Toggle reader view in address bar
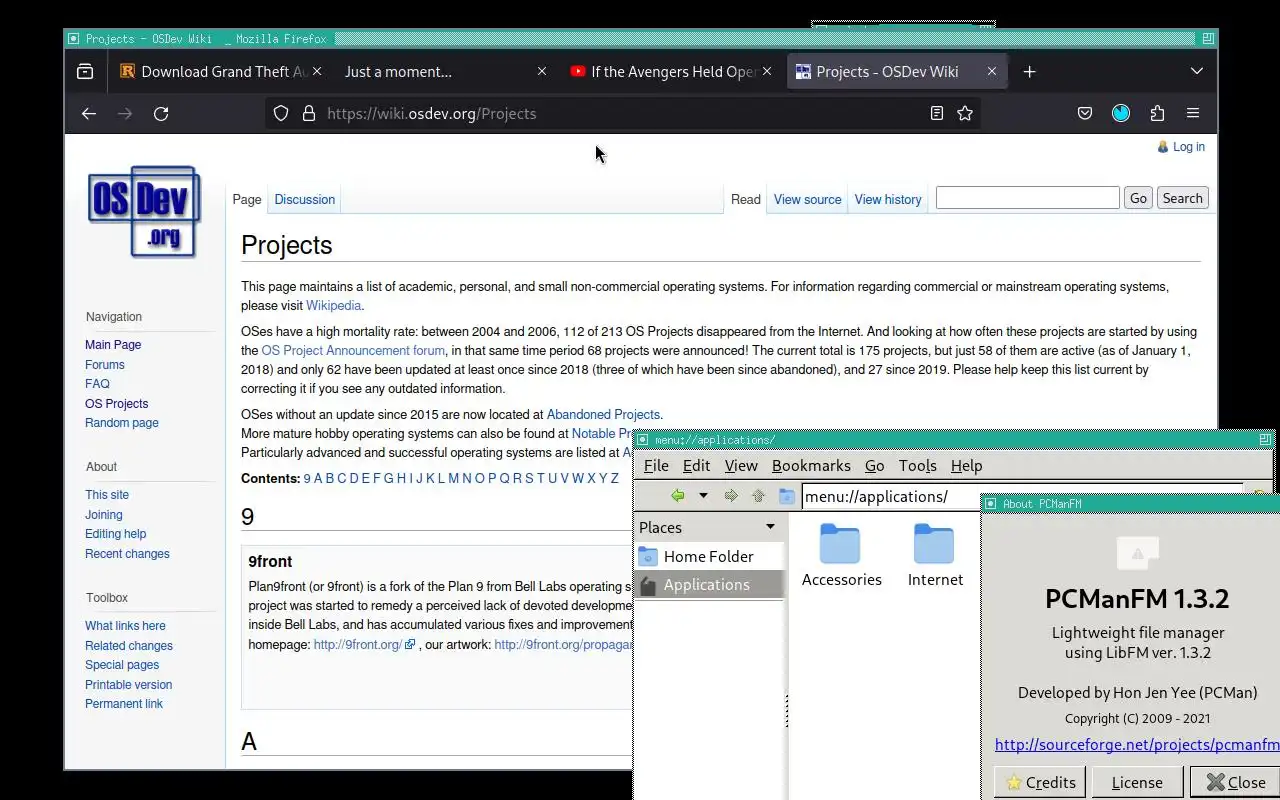Image resolution: width=1280 pixels, height=800 pixels. (x=937, y=114)
